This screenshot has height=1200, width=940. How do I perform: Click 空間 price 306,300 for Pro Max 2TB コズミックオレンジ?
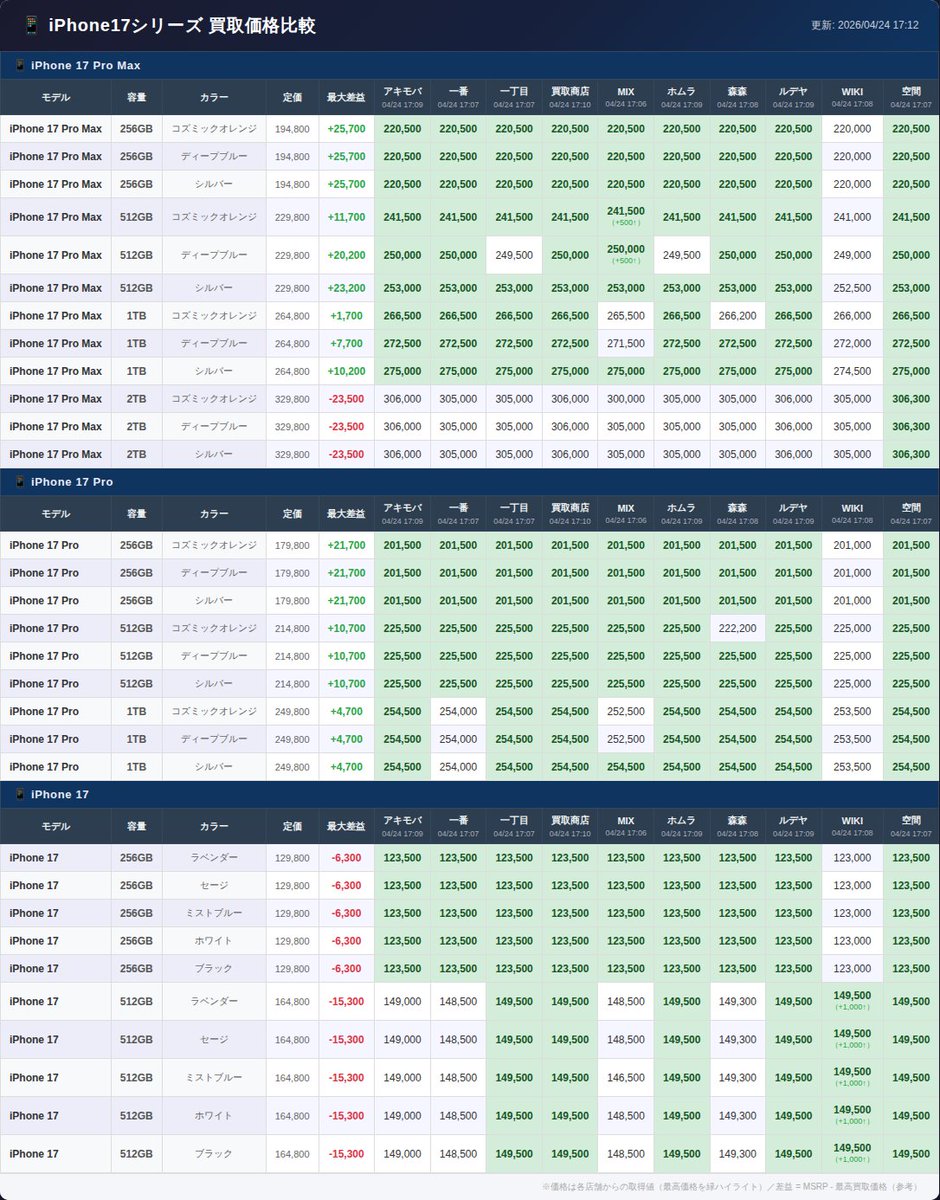pyautogui.click(x=911, y=399)
